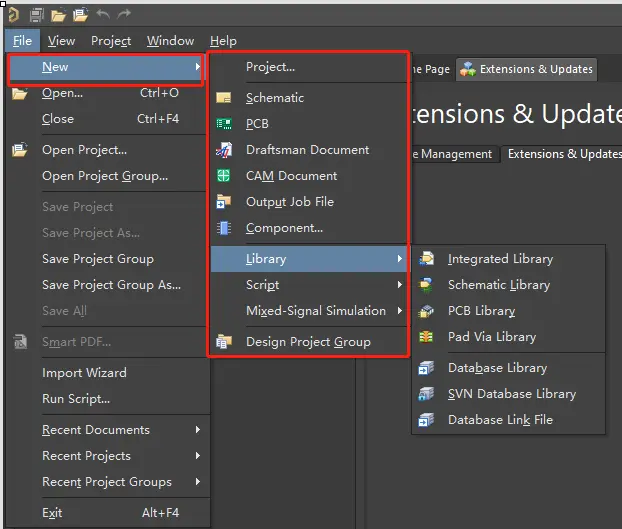
Task: Click the PCB label in the New submenu
Action: [x=257, y=124]
